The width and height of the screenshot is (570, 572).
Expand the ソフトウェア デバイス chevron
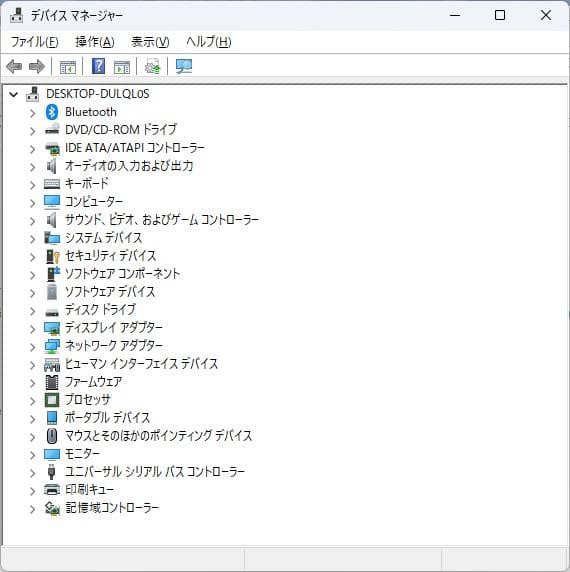point(32,293)
